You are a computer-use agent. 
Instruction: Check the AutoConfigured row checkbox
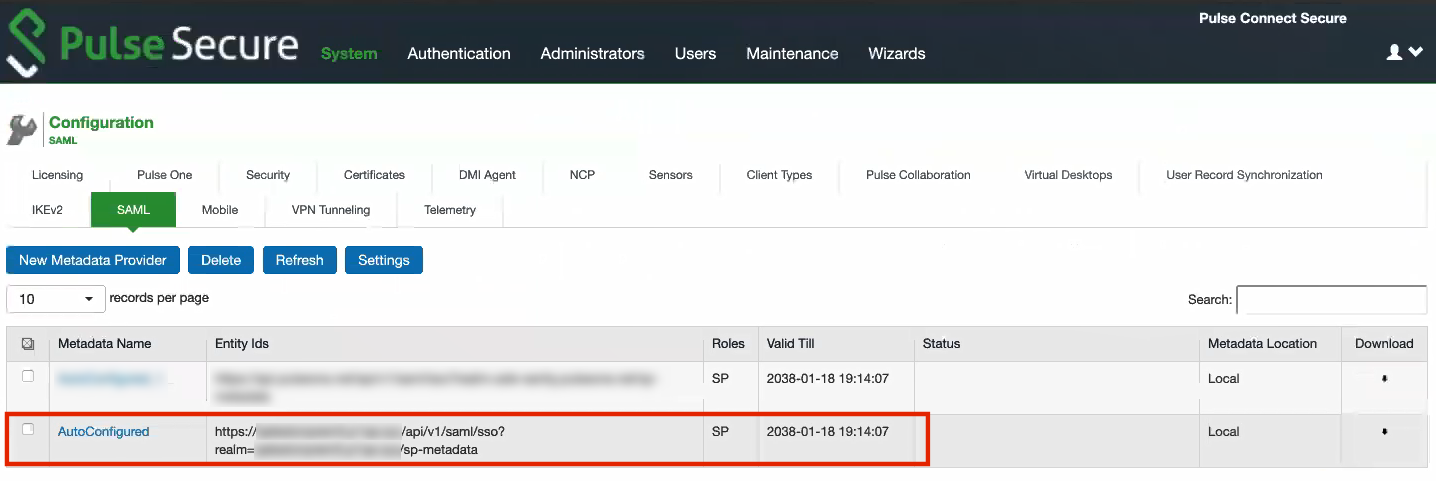click(28, 429)
